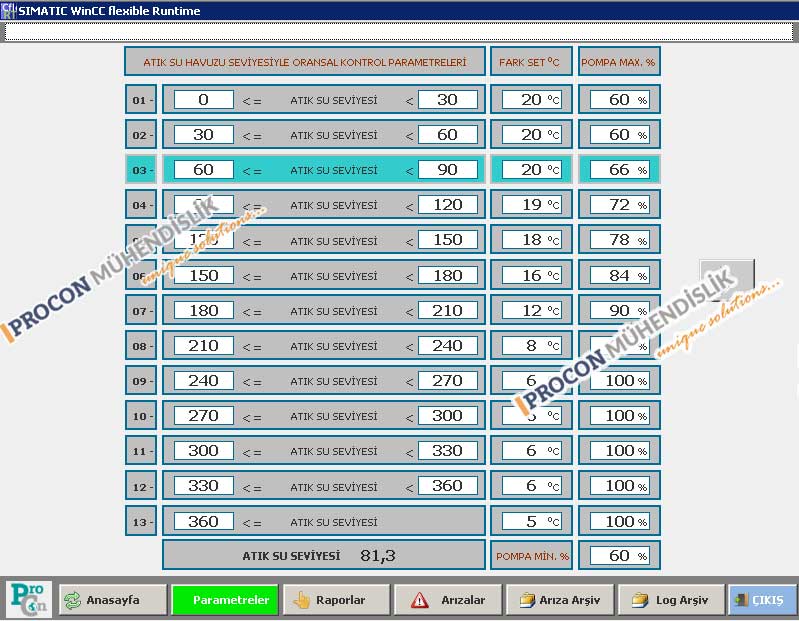
Task: Edit Fark Set value 18 °C
Action: (x=531, y=240)
